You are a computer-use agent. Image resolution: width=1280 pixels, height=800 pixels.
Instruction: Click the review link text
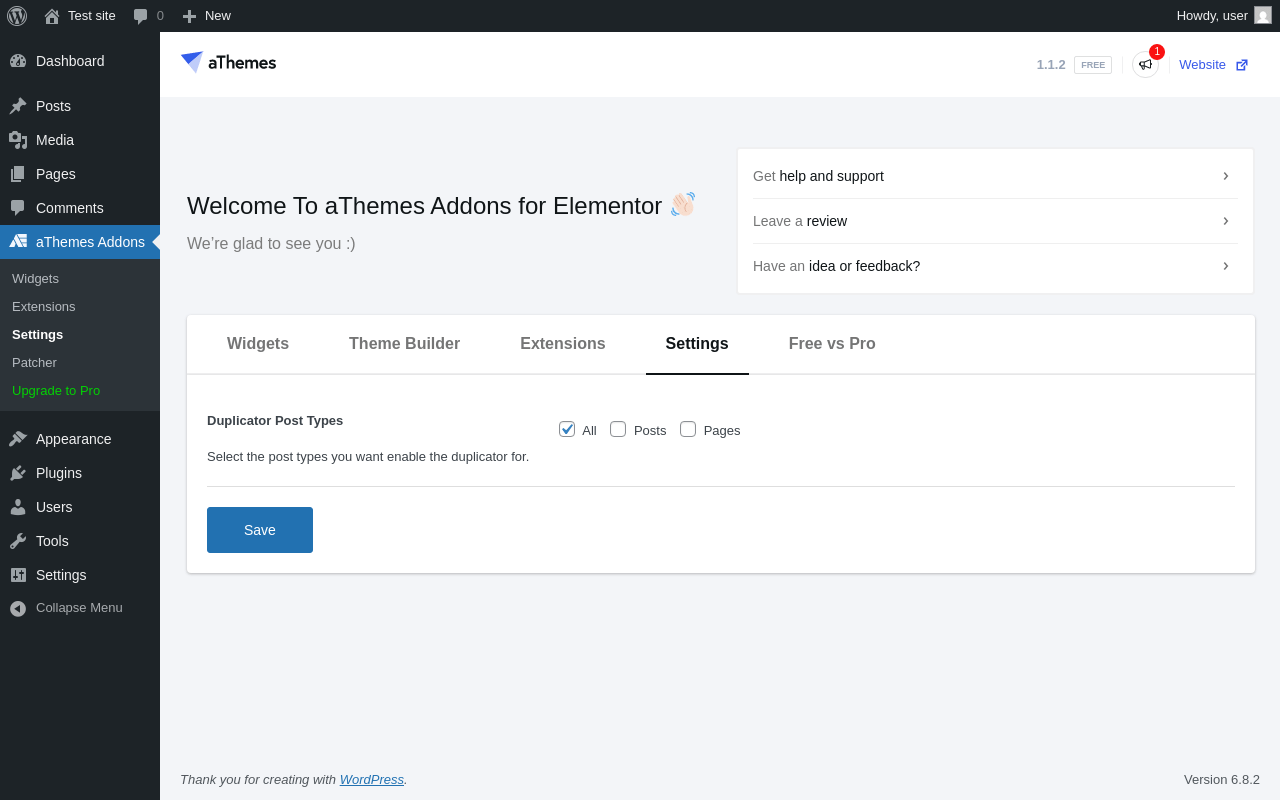click(827, 221)
